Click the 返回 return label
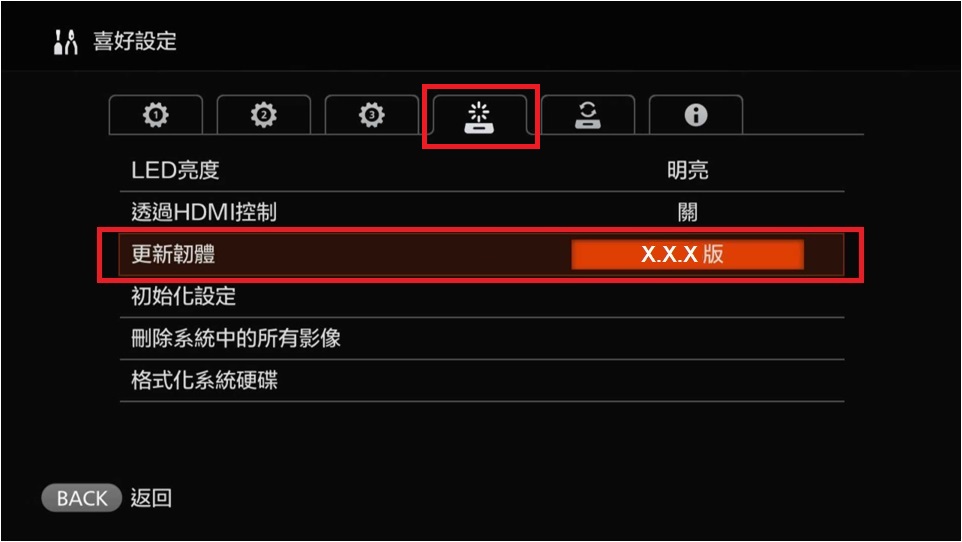 coord(151,498)
